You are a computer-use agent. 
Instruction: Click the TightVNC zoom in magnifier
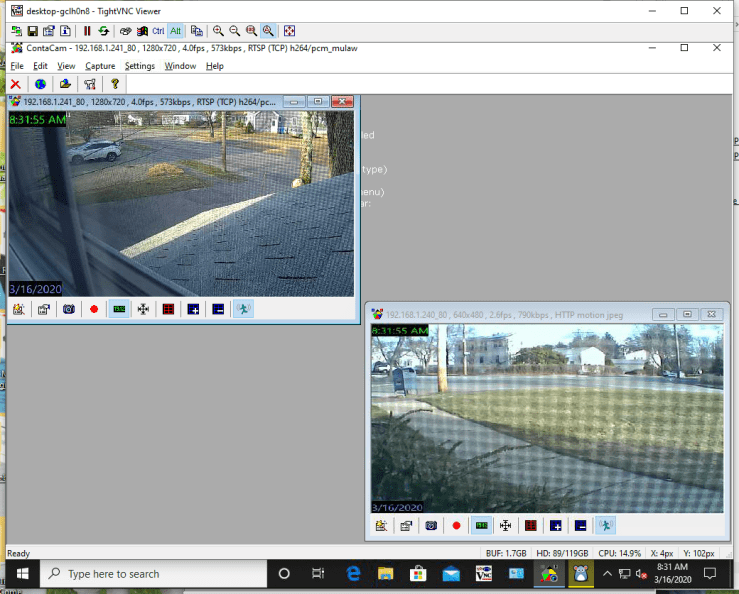click(x=218, y=31)
